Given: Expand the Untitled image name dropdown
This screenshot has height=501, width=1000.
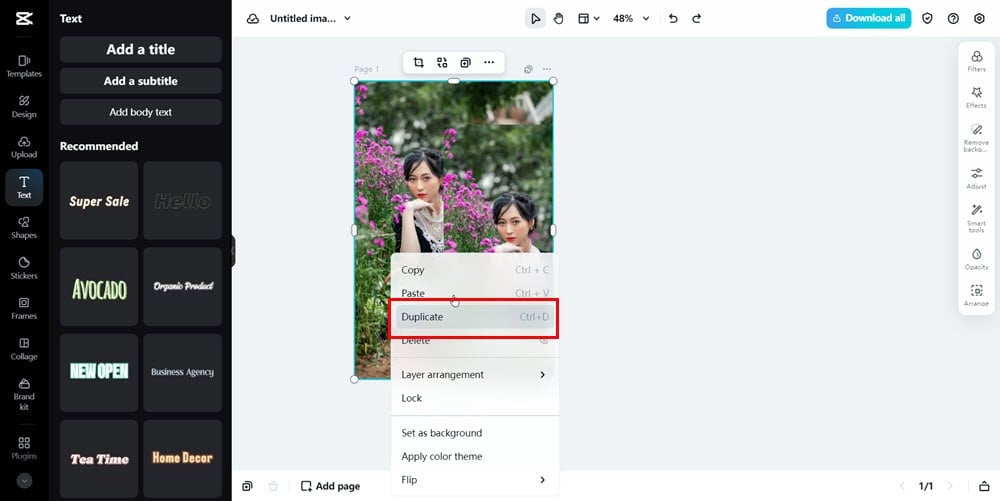Looking at the screenshot, I should [310, 18].
